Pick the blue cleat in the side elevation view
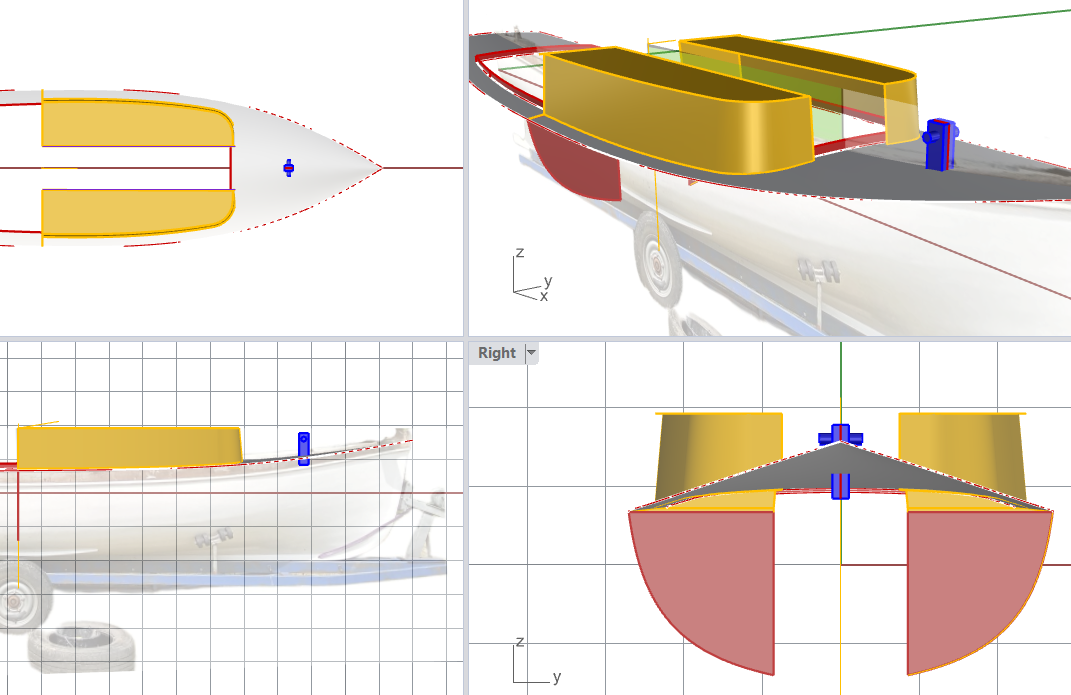 coord(304,448)
